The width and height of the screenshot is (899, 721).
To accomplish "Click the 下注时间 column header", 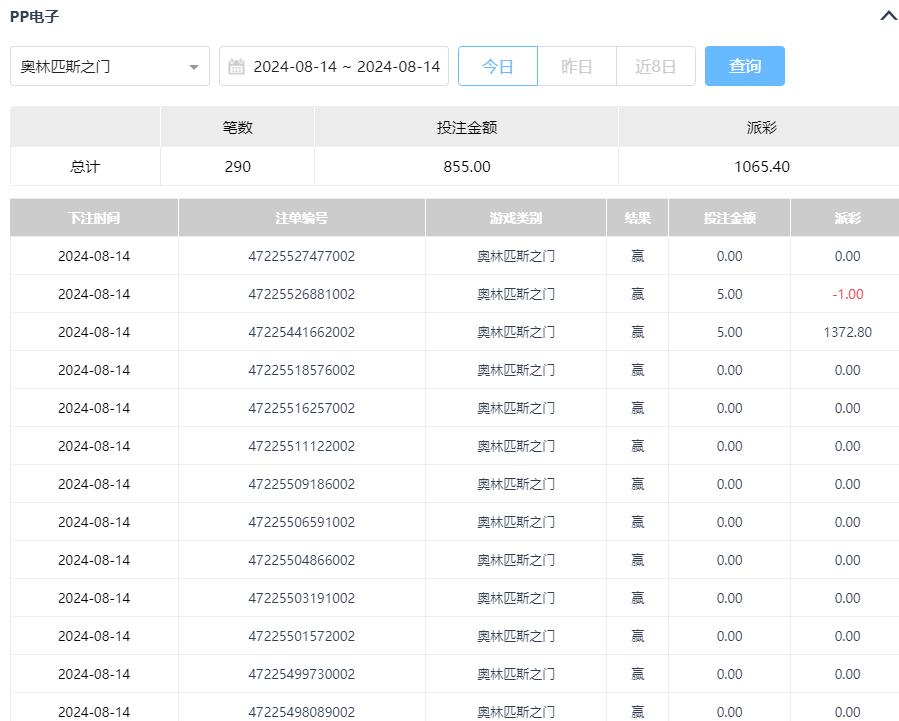I will click(94, 218).
